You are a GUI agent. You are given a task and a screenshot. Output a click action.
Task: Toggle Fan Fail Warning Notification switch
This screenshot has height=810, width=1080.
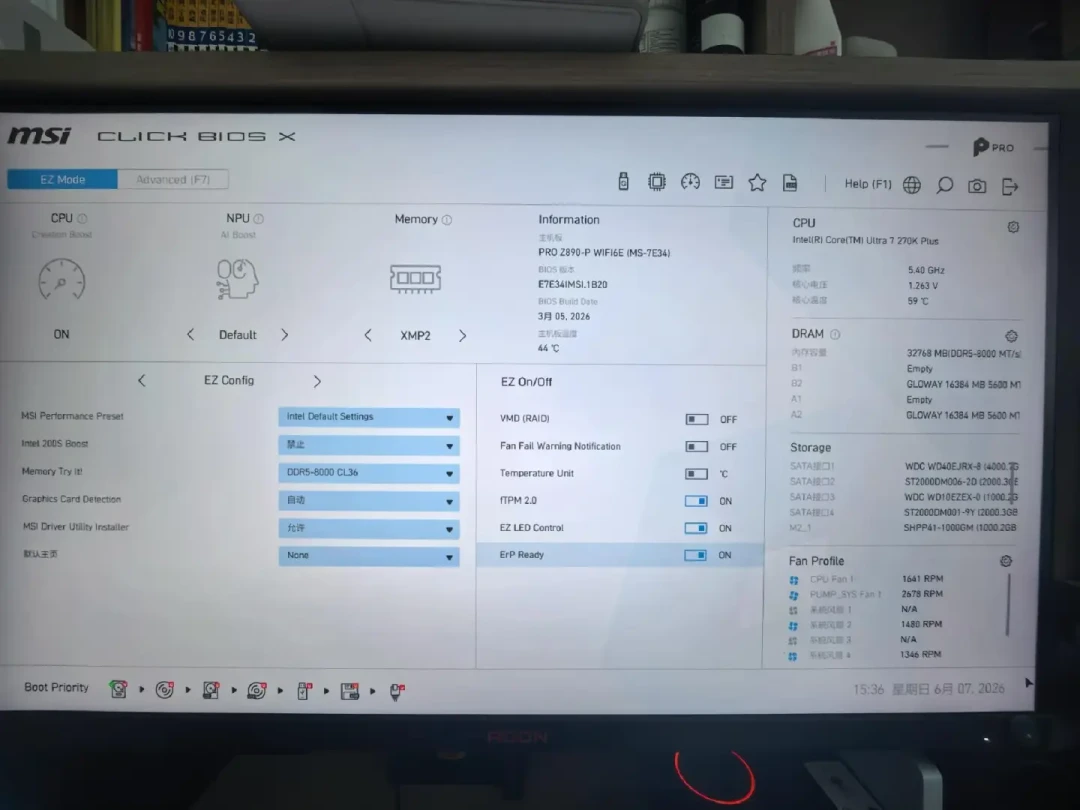[x=696, y=446]
